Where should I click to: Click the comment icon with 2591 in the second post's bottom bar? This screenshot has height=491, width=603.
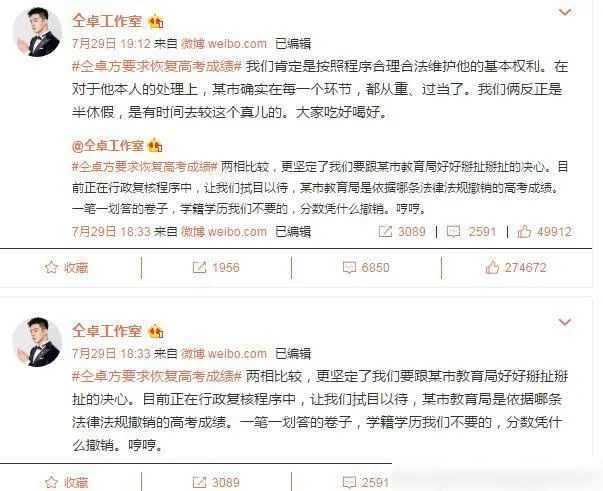349,482
